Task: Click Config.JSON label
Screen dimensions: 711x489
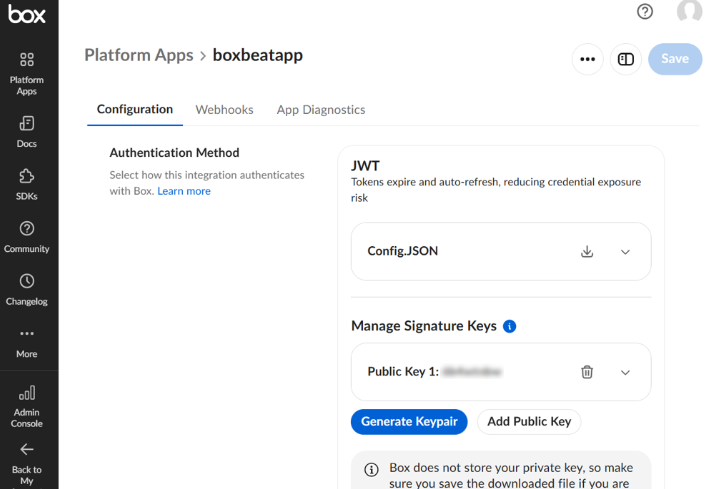Action: point(403,251)
